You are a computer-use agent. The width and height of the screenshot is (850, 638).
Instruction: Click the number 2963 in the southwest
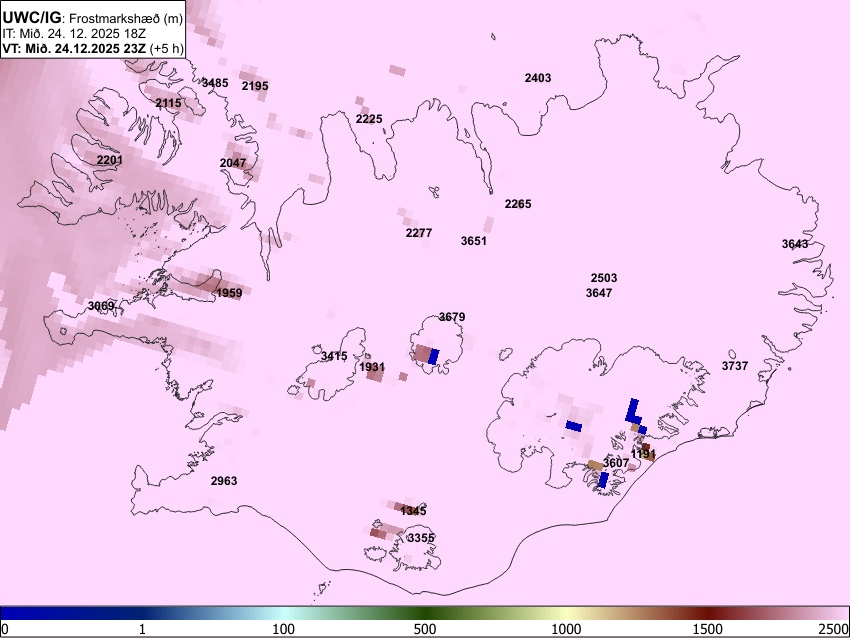click(x=224, y=481)
